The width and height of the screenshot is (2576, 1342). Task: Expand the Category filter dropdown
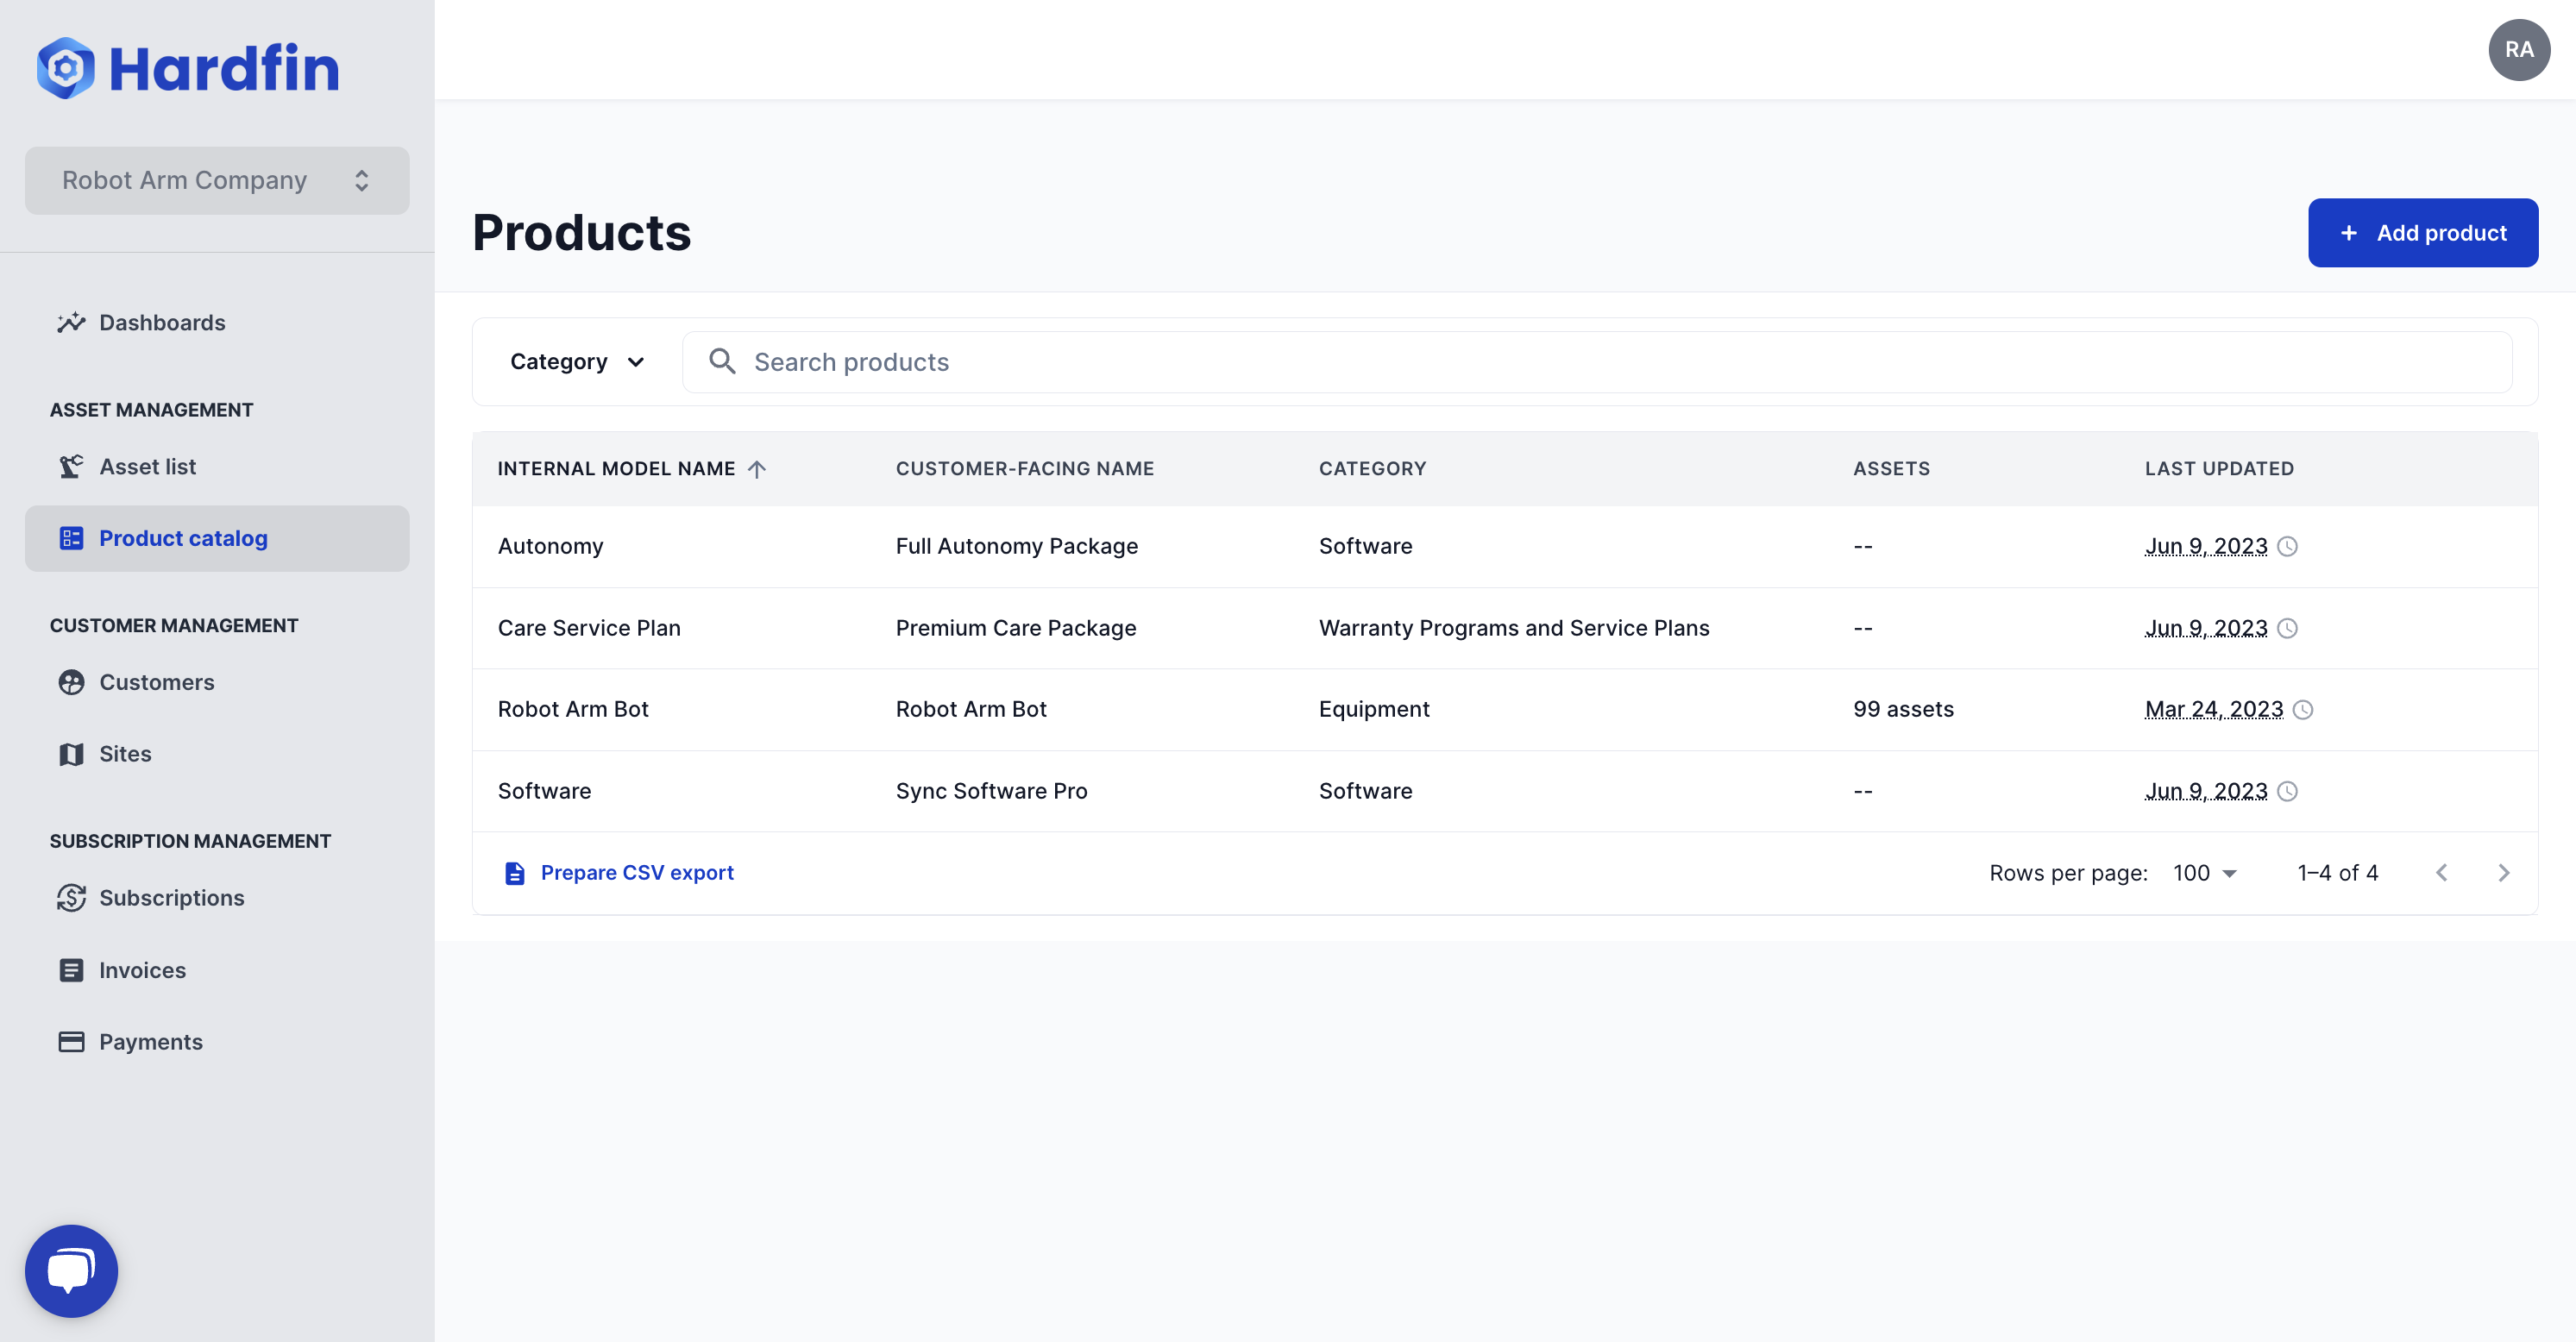577,362
